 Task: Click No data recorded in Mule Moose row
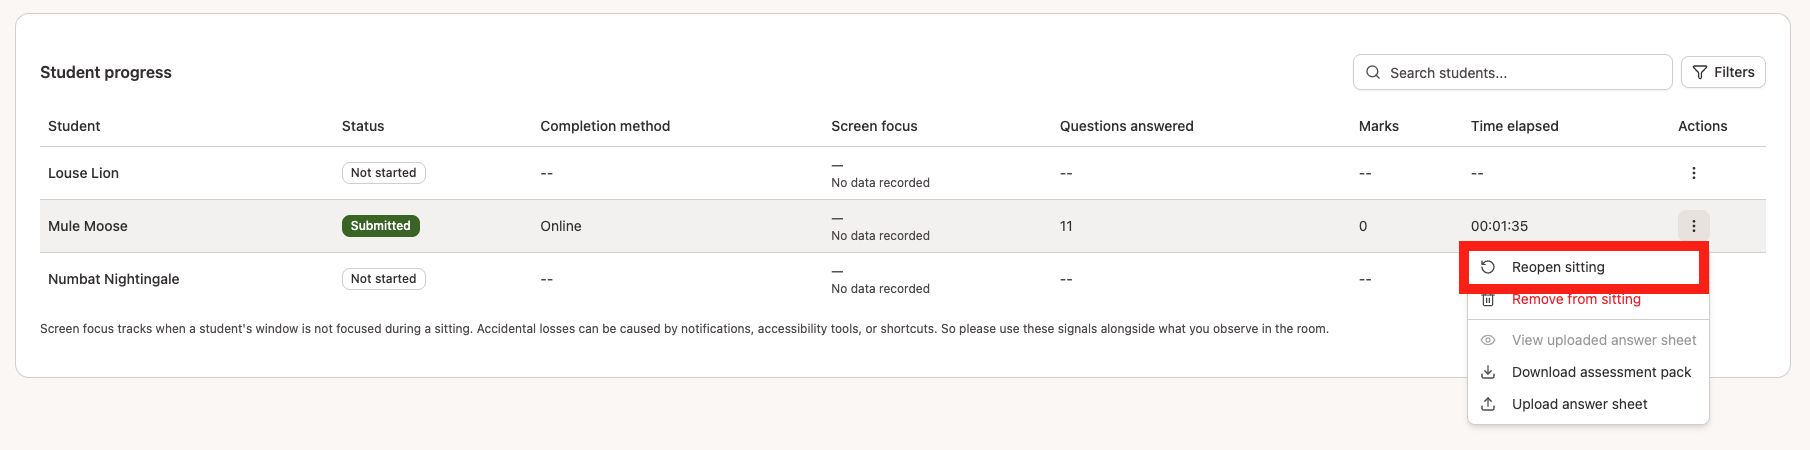tap(880, 236)
